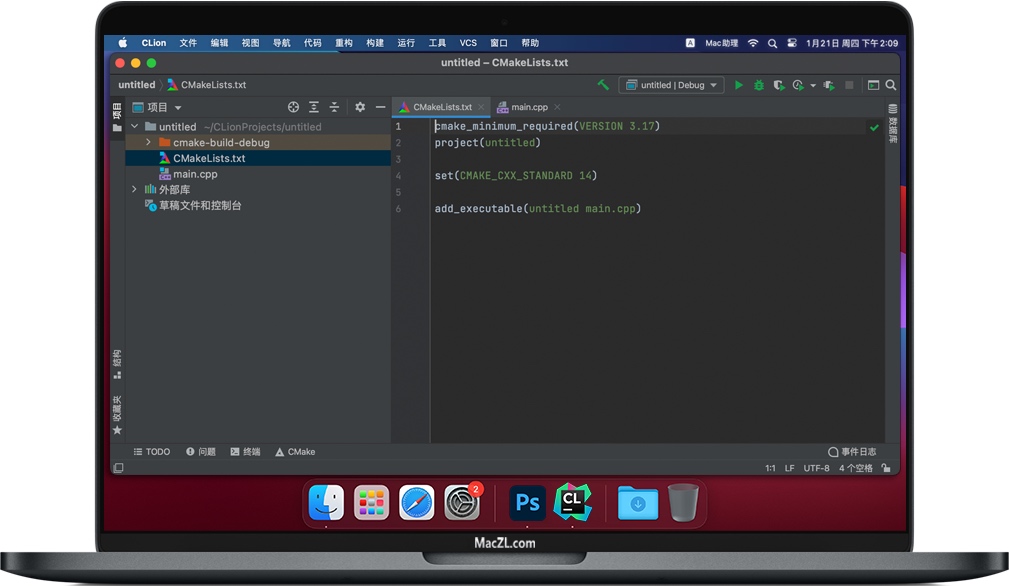The image size is (1009, 586).
Task: Open the VCS menu
Action: pyautogui.click(x=468, y=42)
